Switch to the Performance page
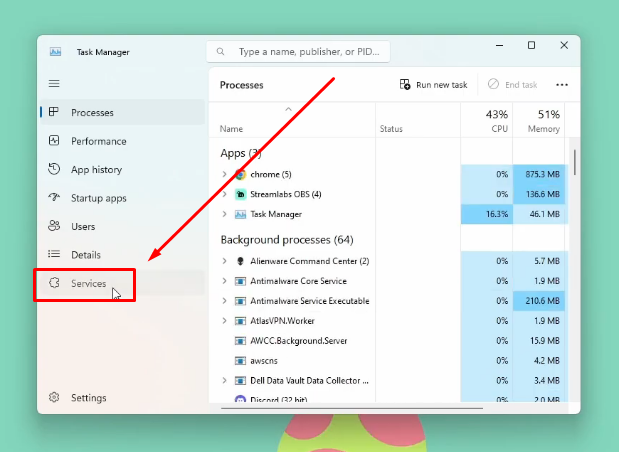This screenshot has width=619, height=452. [123, 141]
